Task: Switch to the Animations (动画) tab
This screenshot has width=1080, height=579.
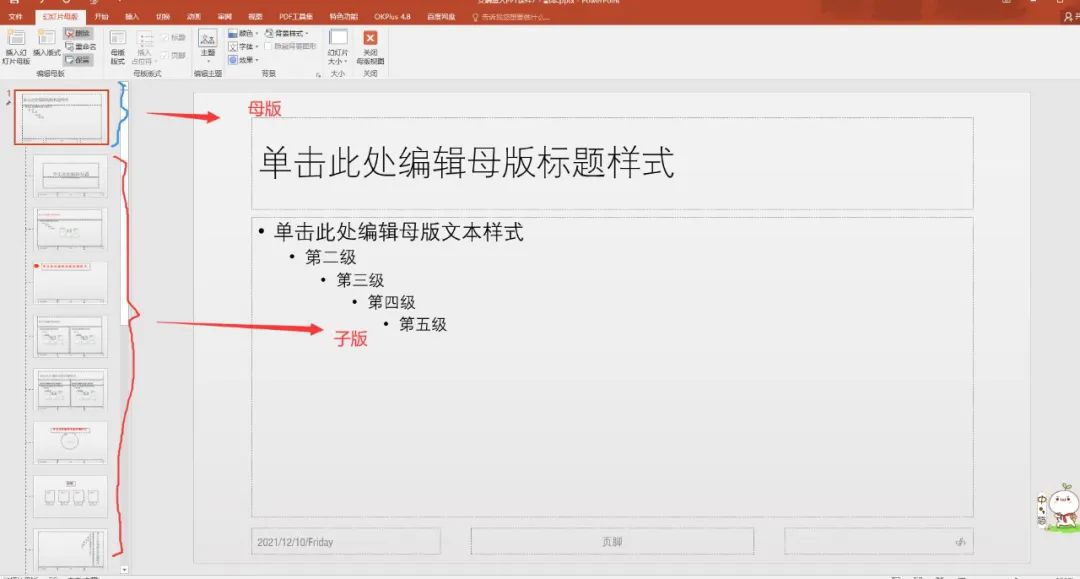Action: [x=194, y=17]
